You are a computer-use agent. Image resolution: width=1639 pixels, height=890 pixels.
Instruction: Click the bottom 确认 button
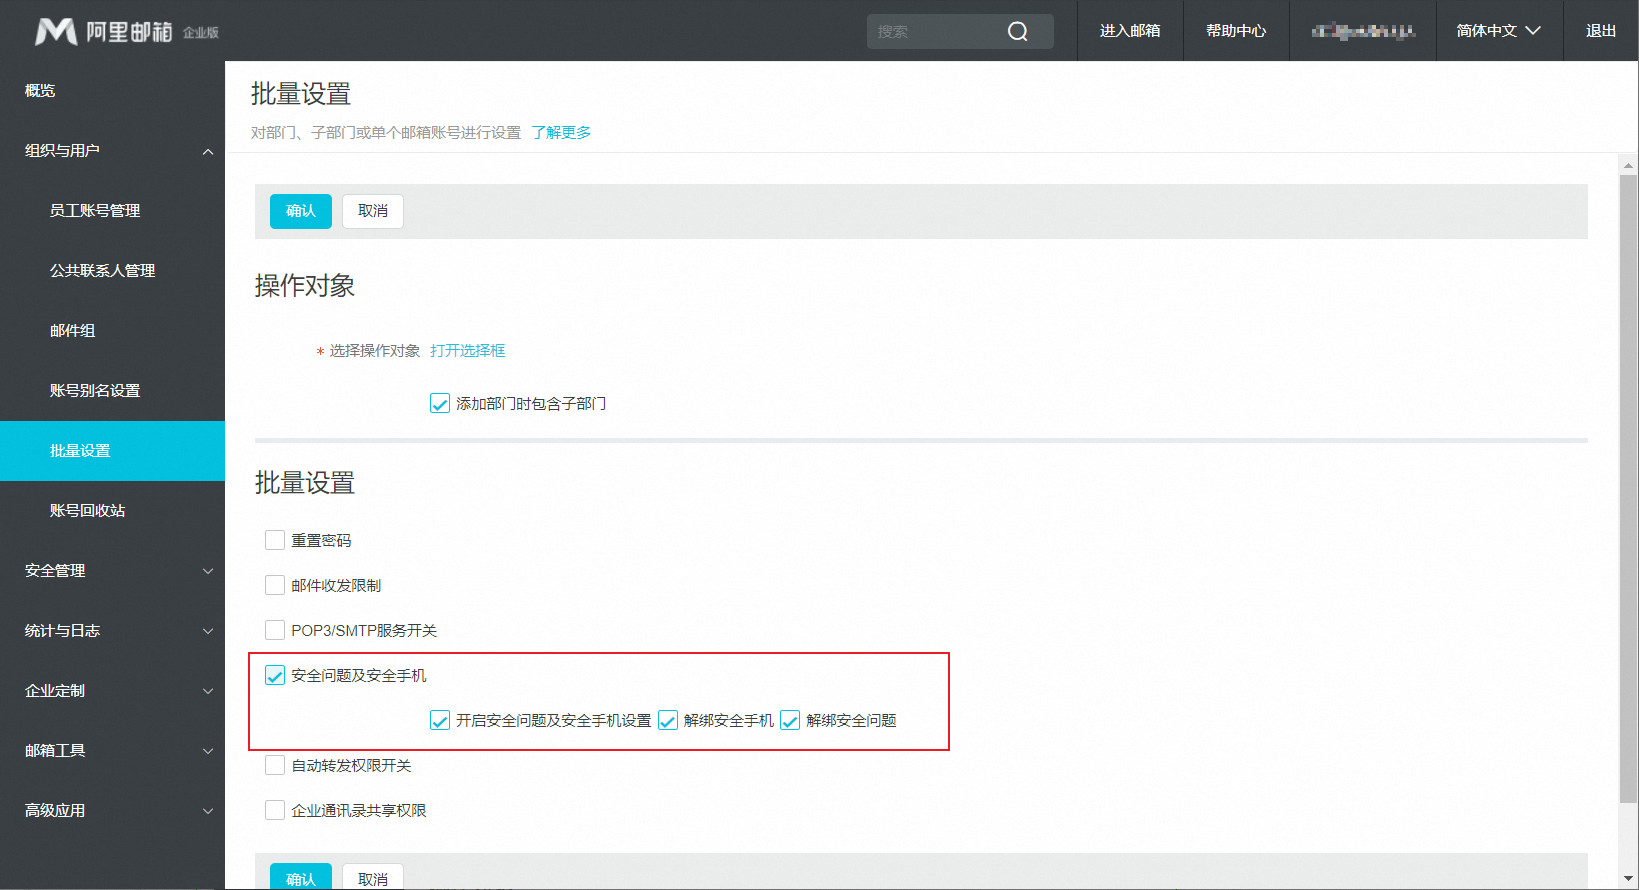click(x=301, y=877)
